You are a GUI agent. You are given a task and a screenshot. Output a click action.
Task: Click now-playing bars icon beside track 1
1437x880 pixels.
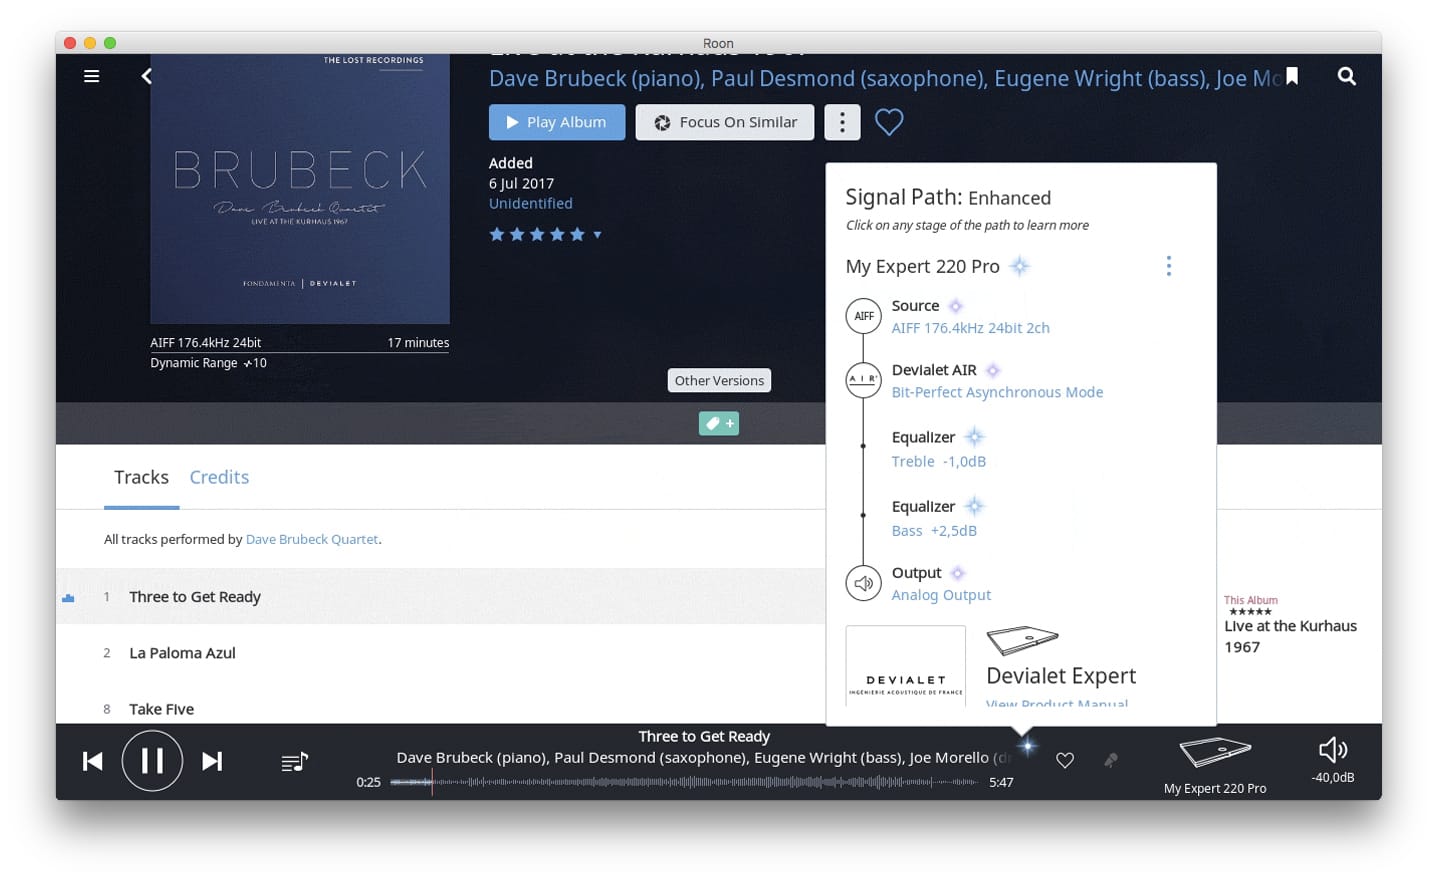[68, 597]
